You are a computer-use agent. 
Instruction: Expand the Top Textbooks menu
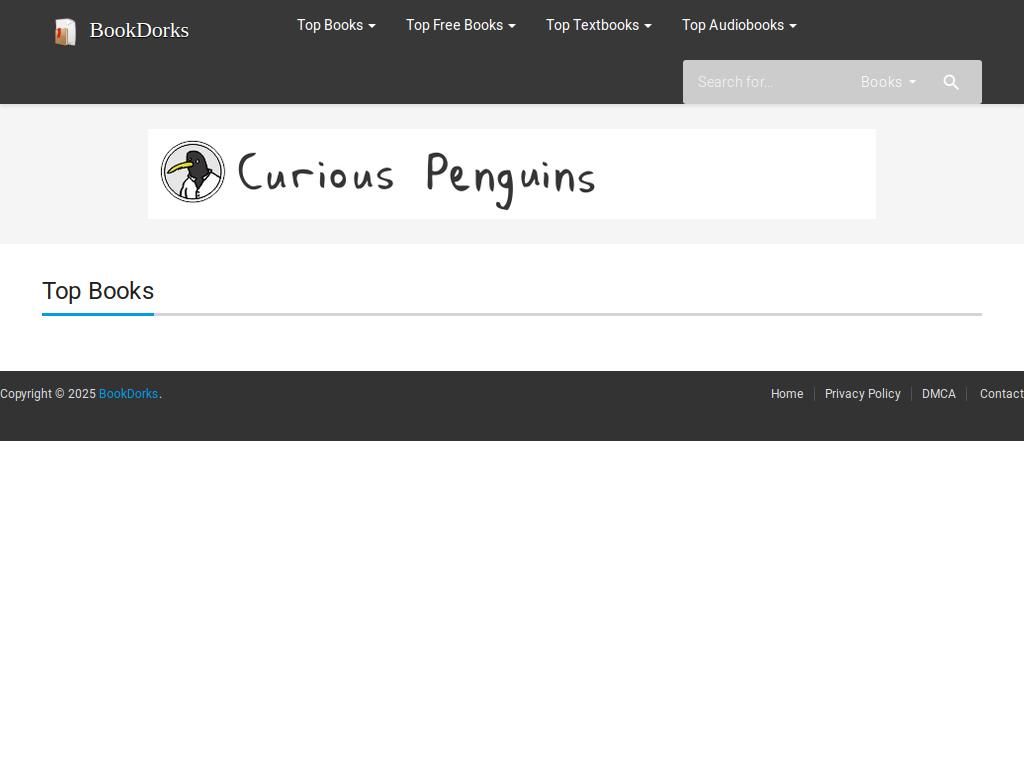click(598, 25)
